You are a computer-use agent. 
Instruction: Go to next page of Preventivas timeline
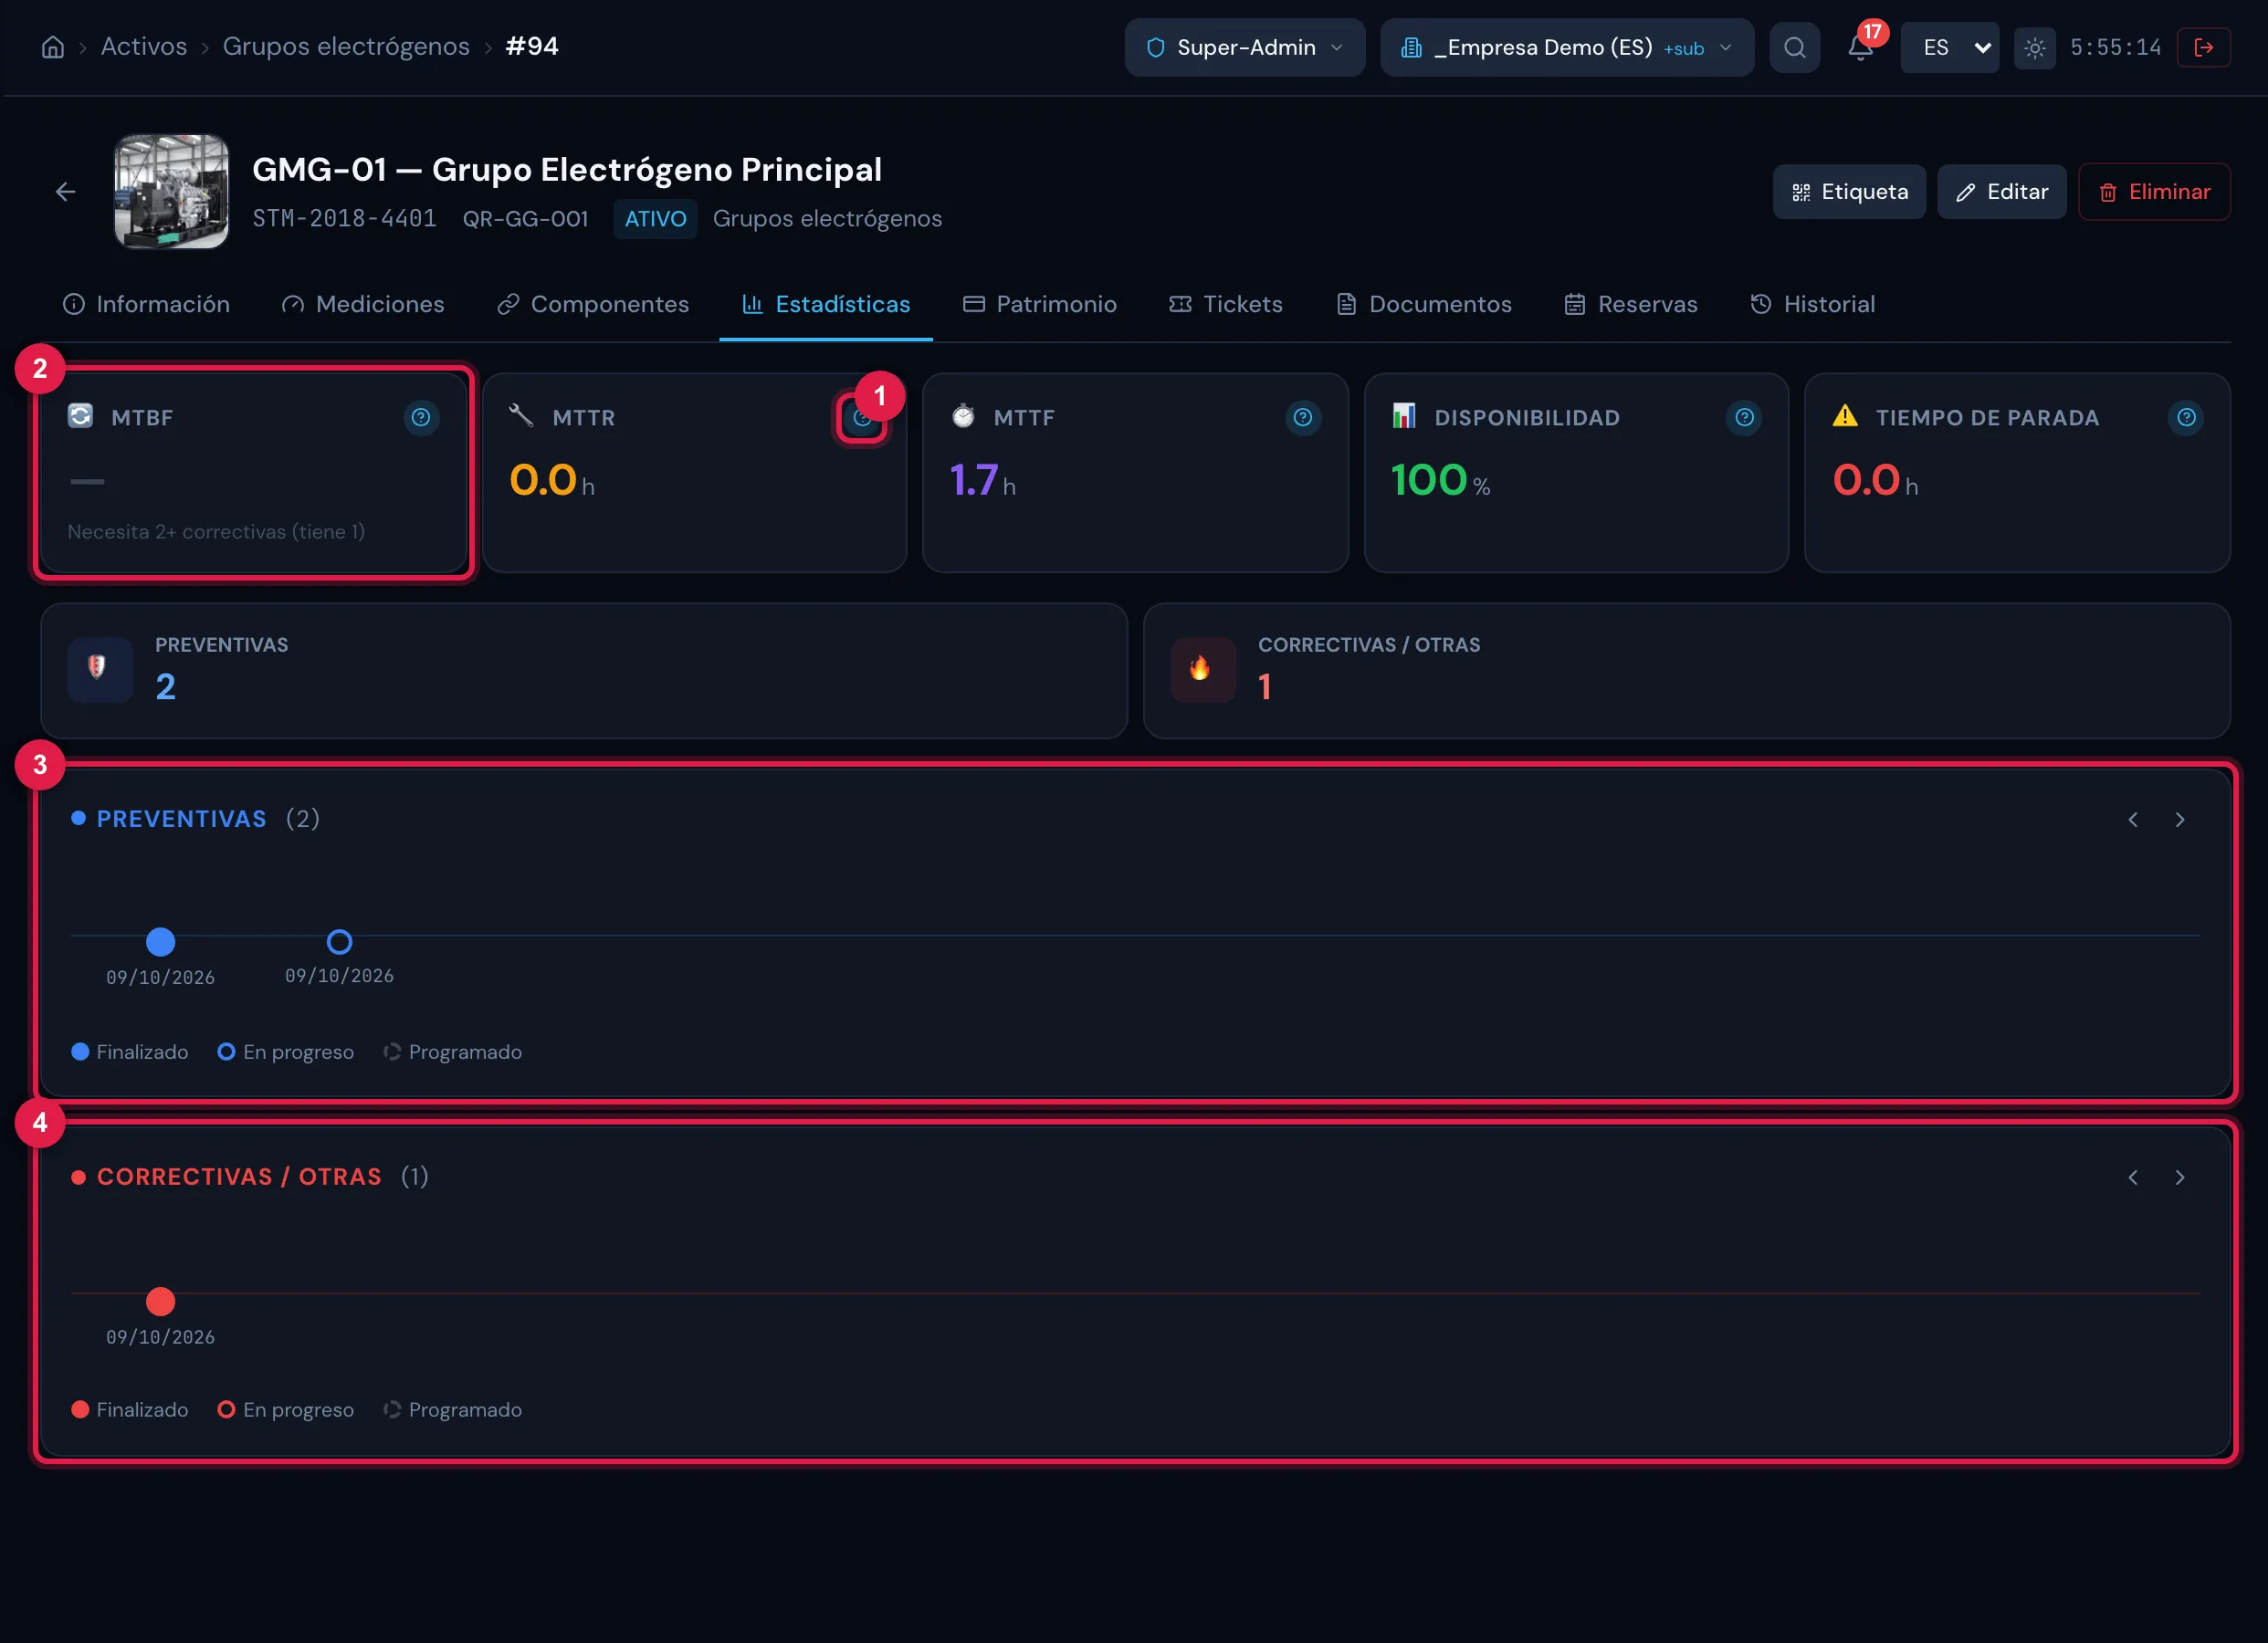(x=2179, y=820)
